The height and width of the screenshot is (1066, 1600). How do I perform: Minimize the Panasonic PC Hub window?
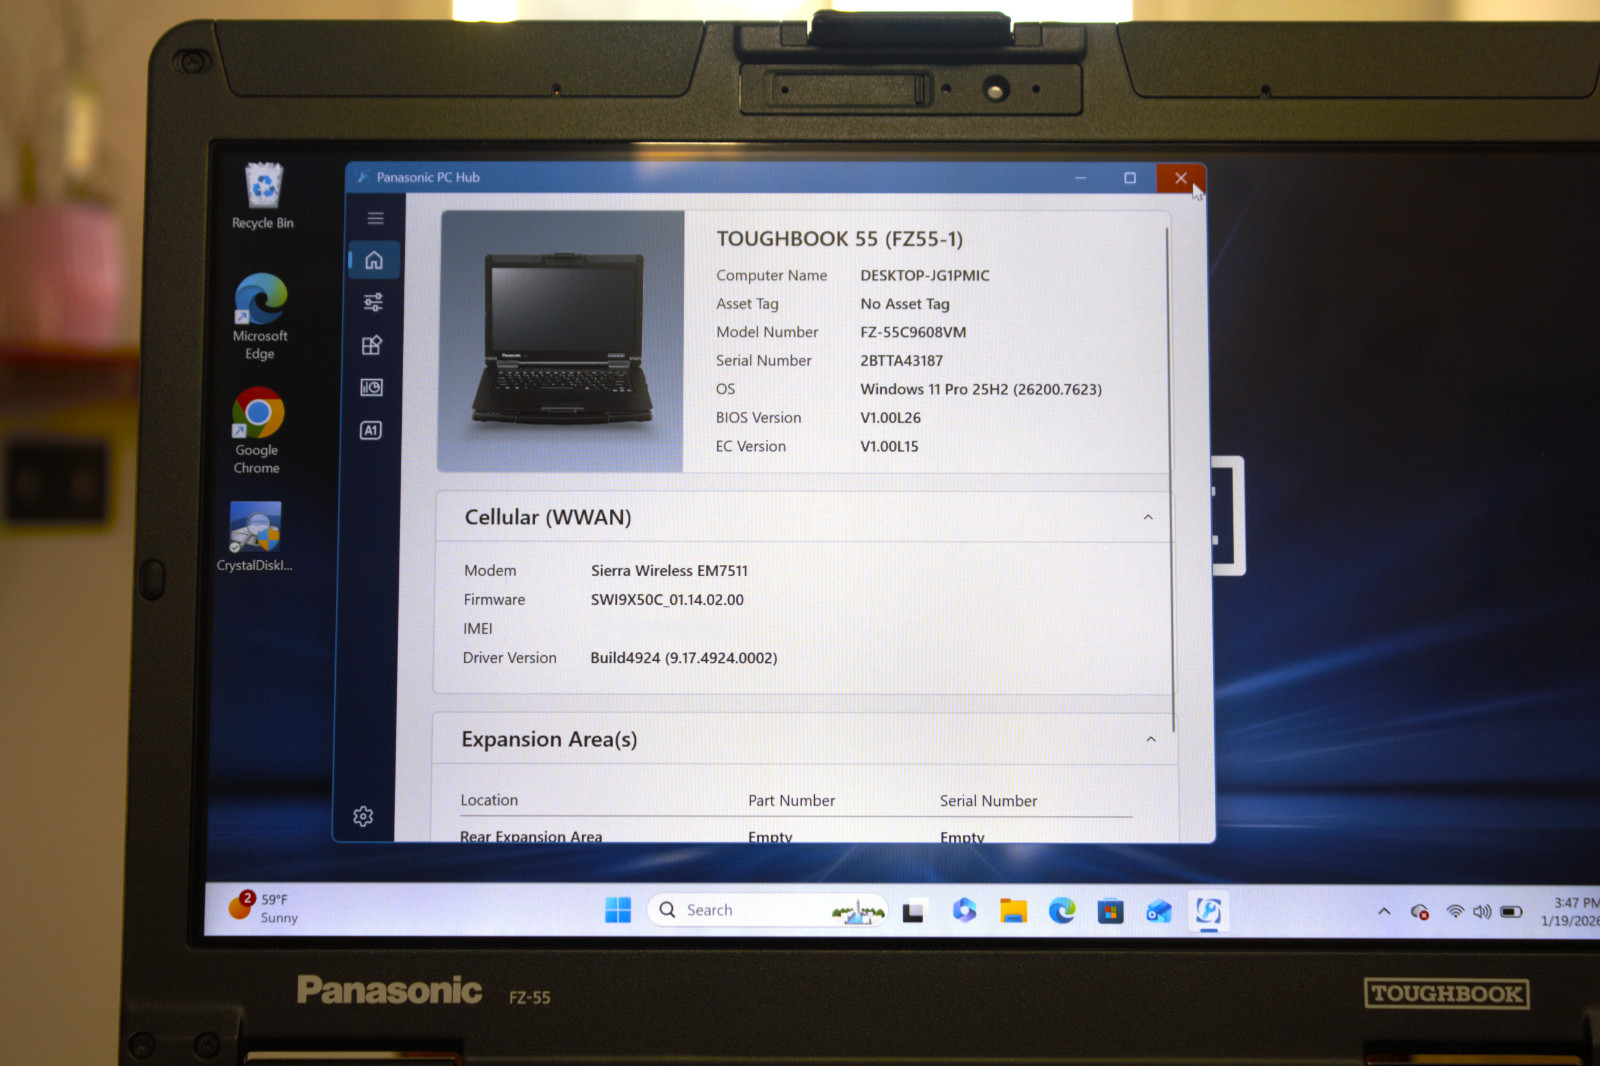tap(1081, 178)
